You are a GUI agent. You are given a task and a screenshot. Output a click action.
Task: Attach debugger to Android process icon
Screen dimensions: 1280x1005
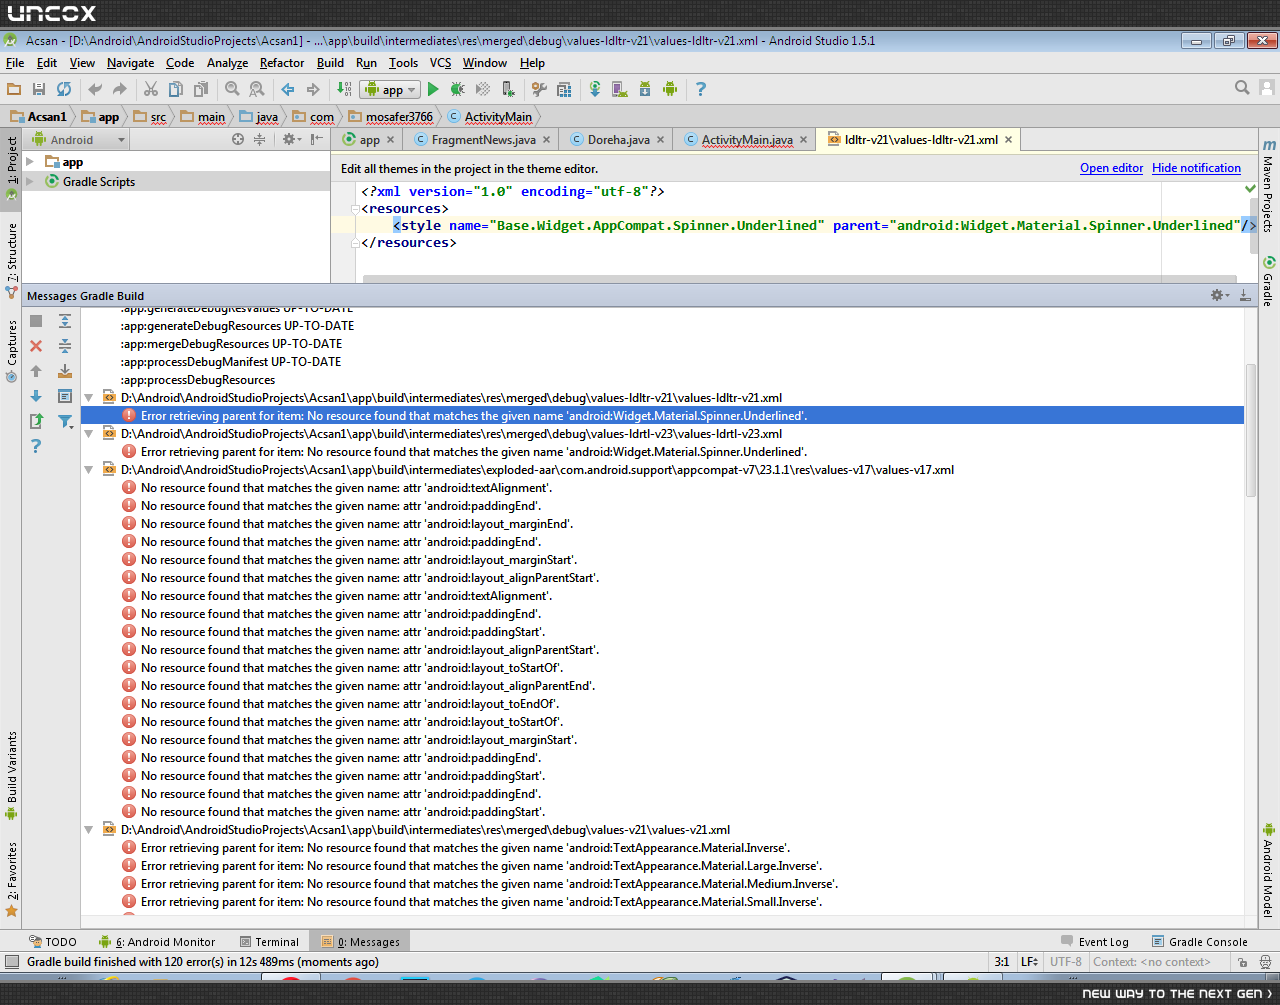510,89
